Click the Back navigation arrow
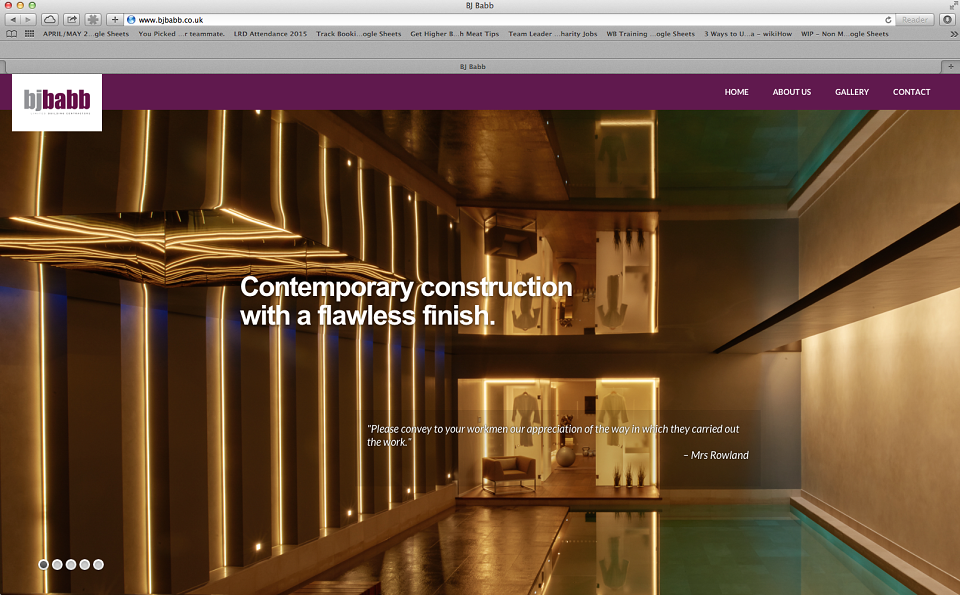Viewport: 960px width, 595px height. [x=12, y=18]
